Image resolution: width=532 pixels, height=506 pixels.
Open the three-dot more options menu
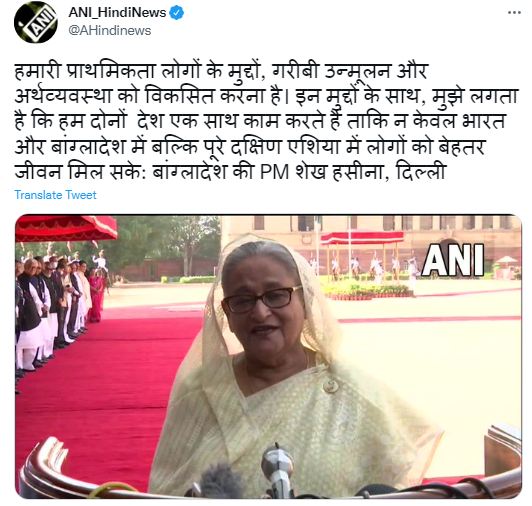pyautogui.click(x=514, y=13)
